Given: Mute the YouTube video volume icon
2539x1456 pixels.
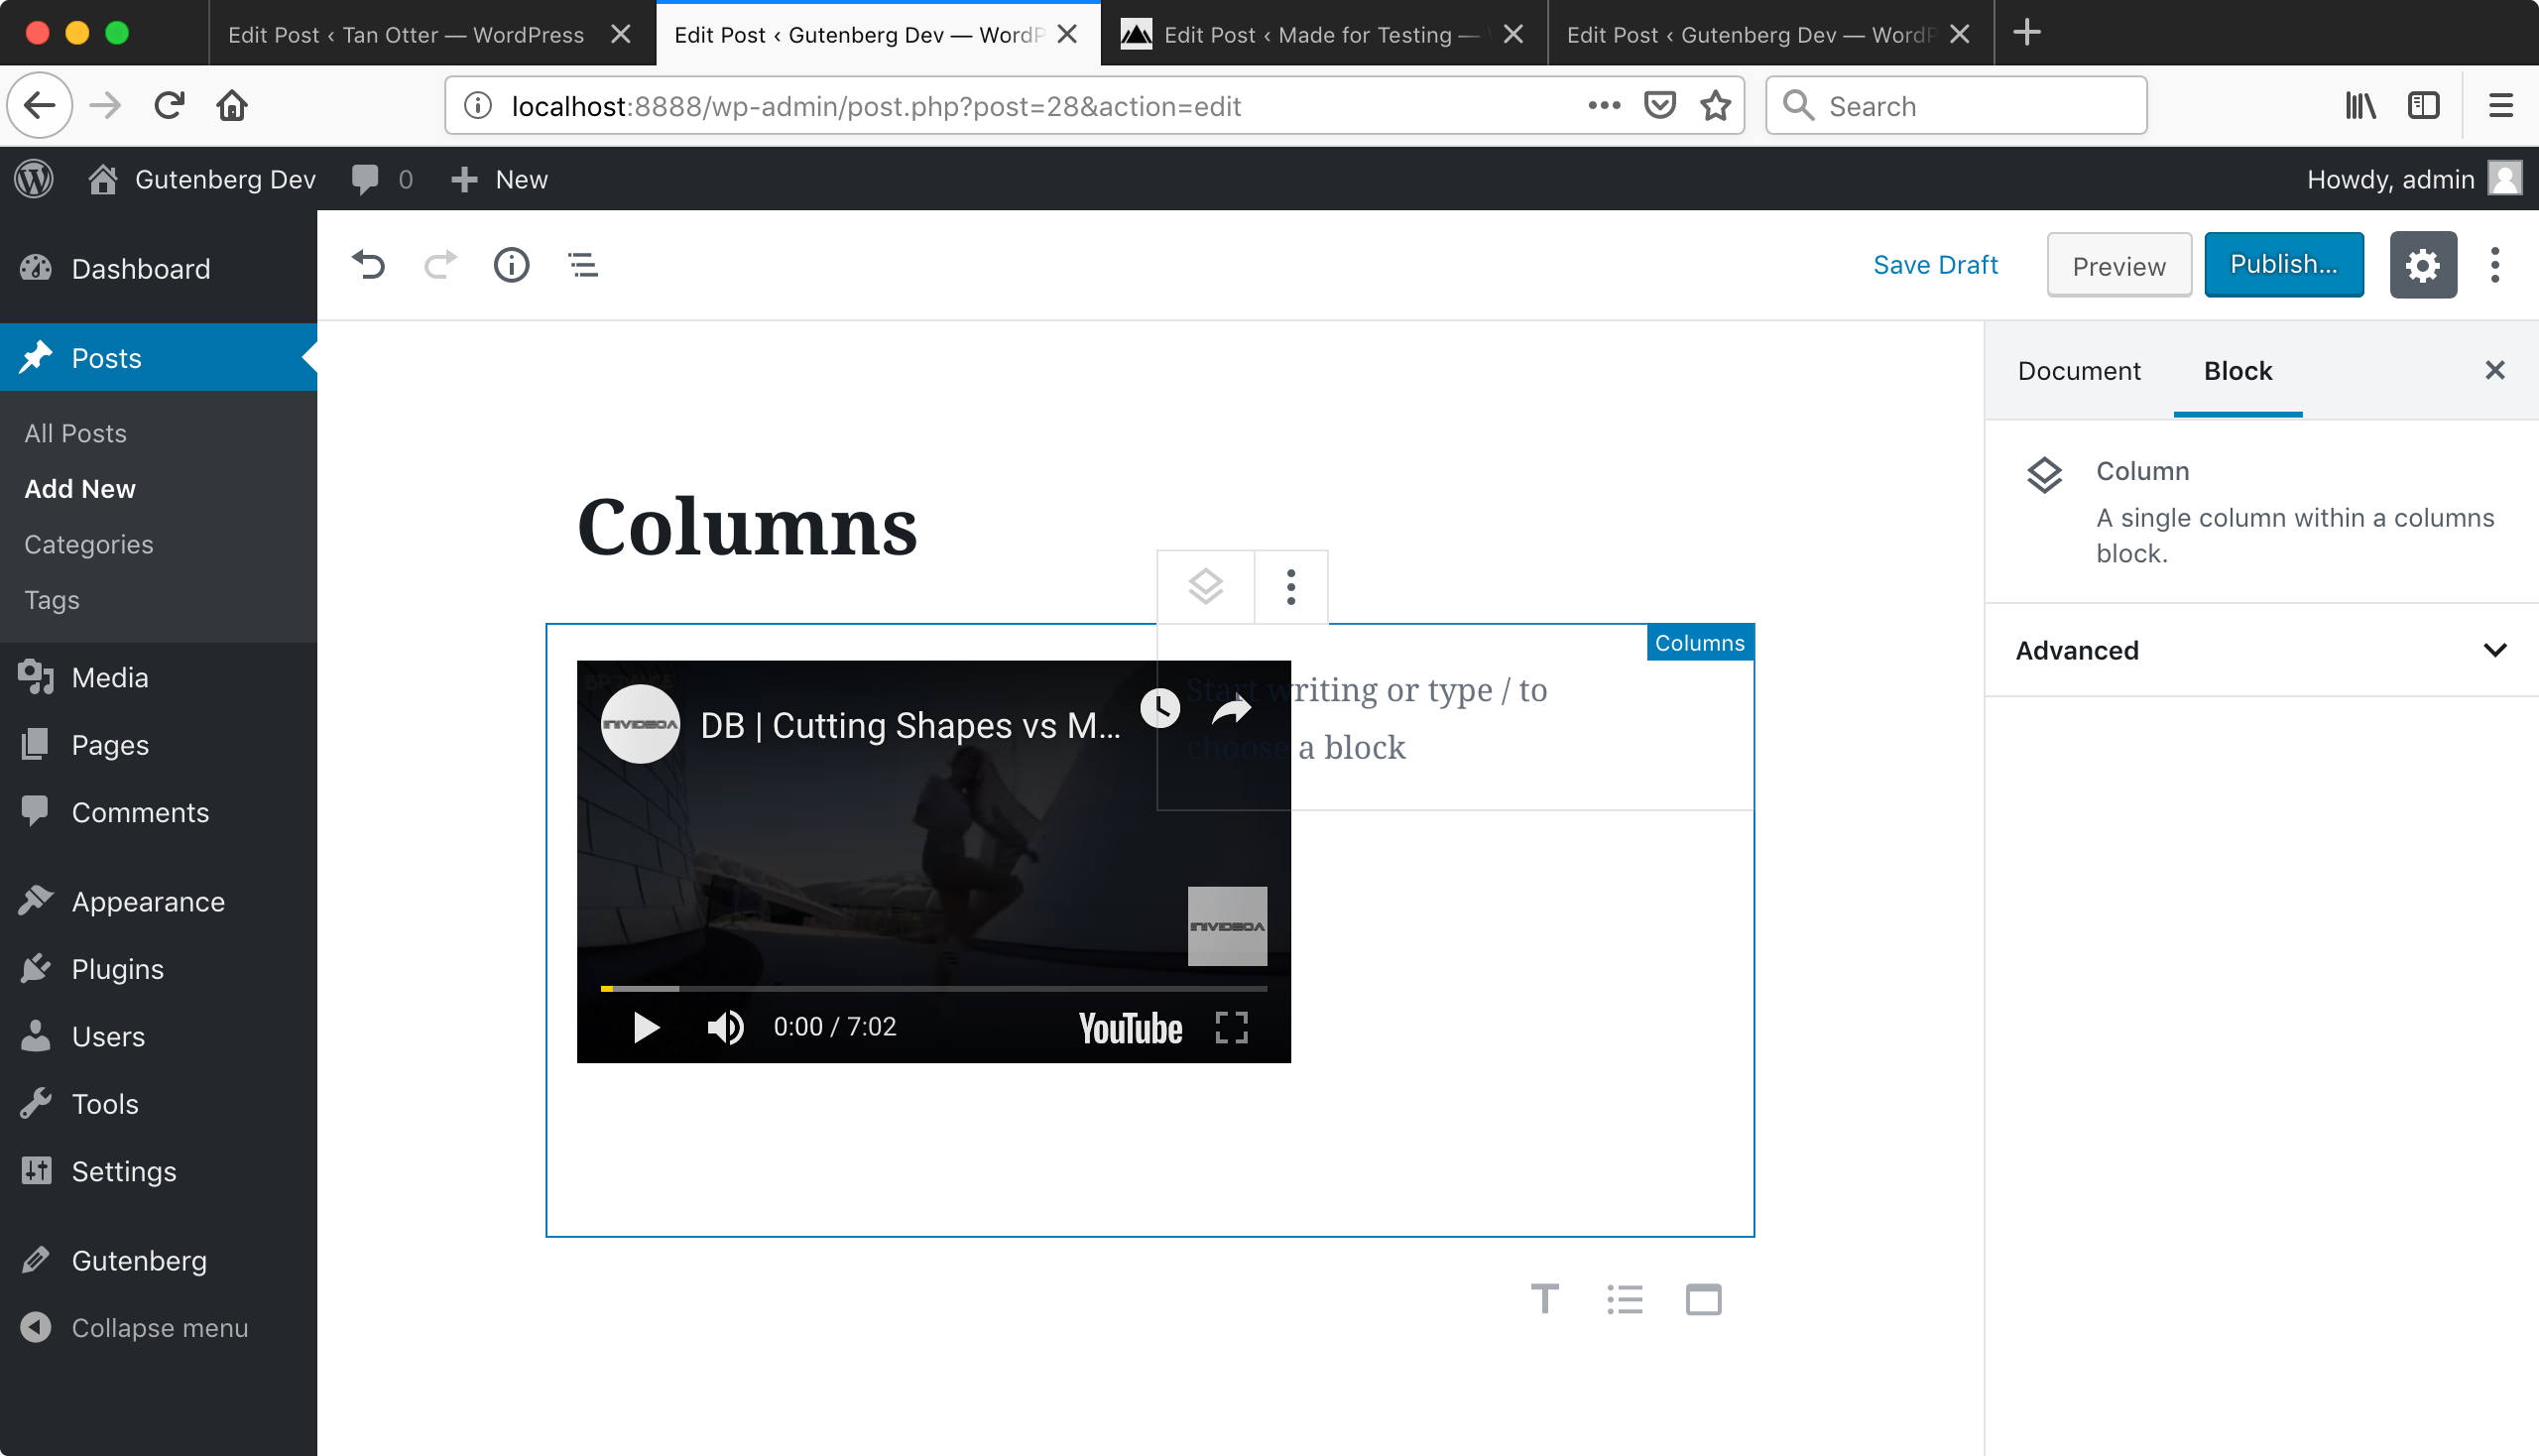Looking at the screenshot, I should 725,1027.
